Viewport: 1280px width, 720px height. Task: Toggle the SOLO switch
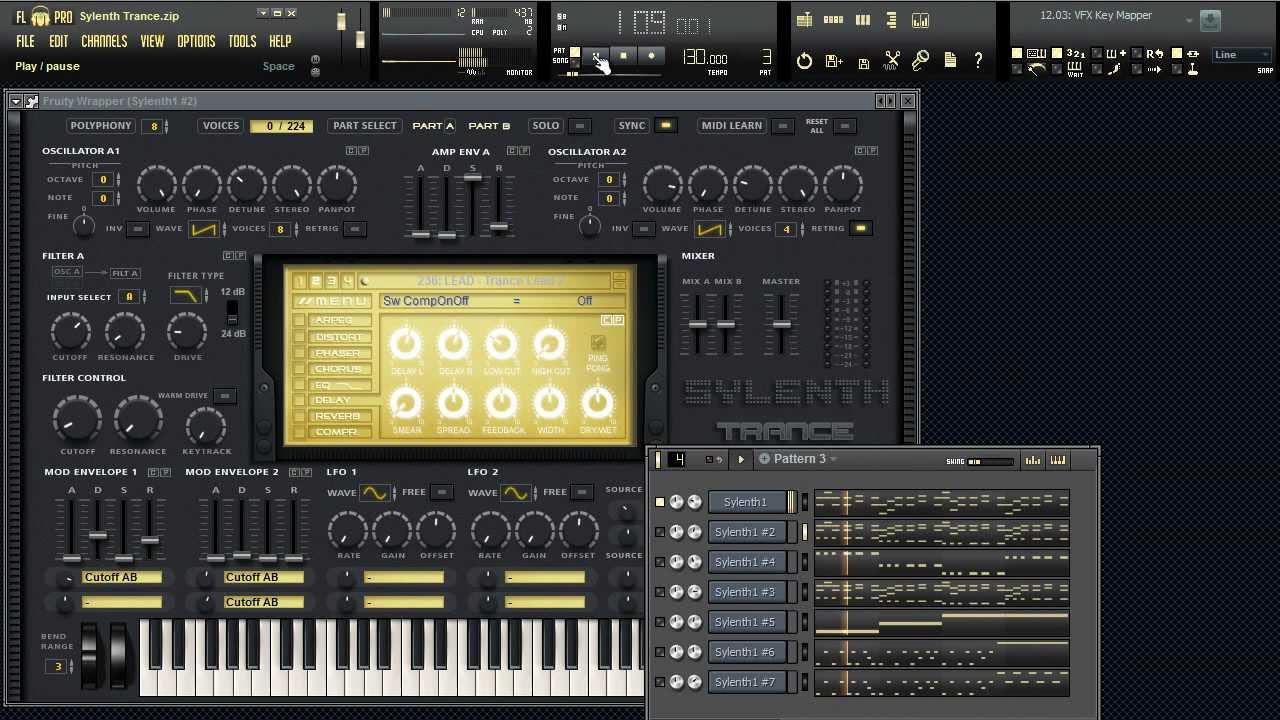pyautogui.click(x=580, y=126)
